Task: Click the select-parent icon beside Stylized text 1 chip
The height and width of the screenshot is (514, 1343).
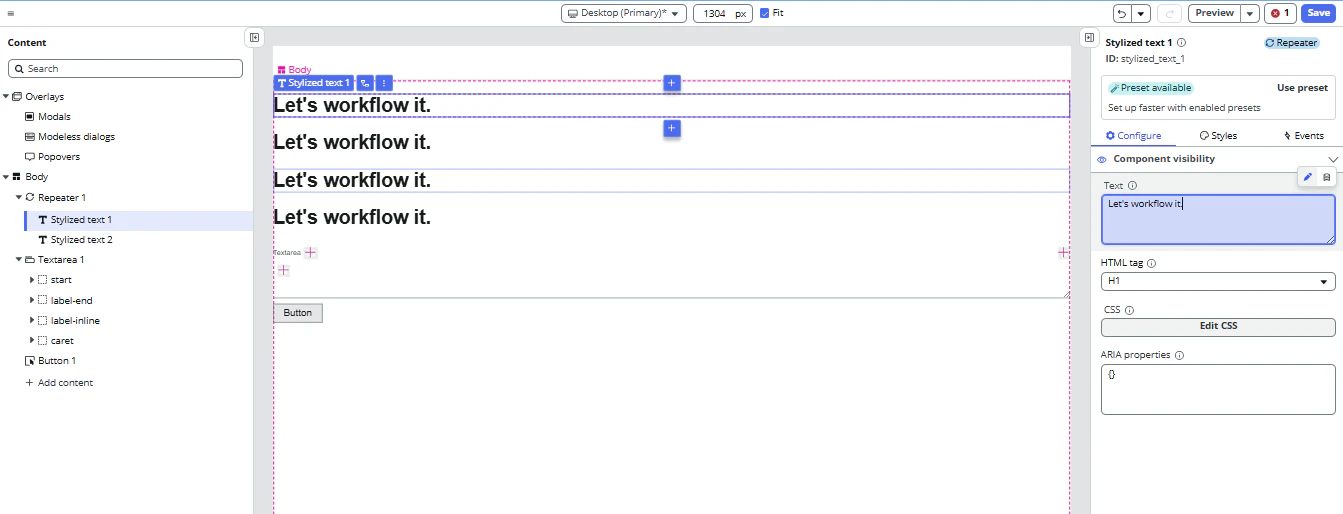Action: coord(365,83)
